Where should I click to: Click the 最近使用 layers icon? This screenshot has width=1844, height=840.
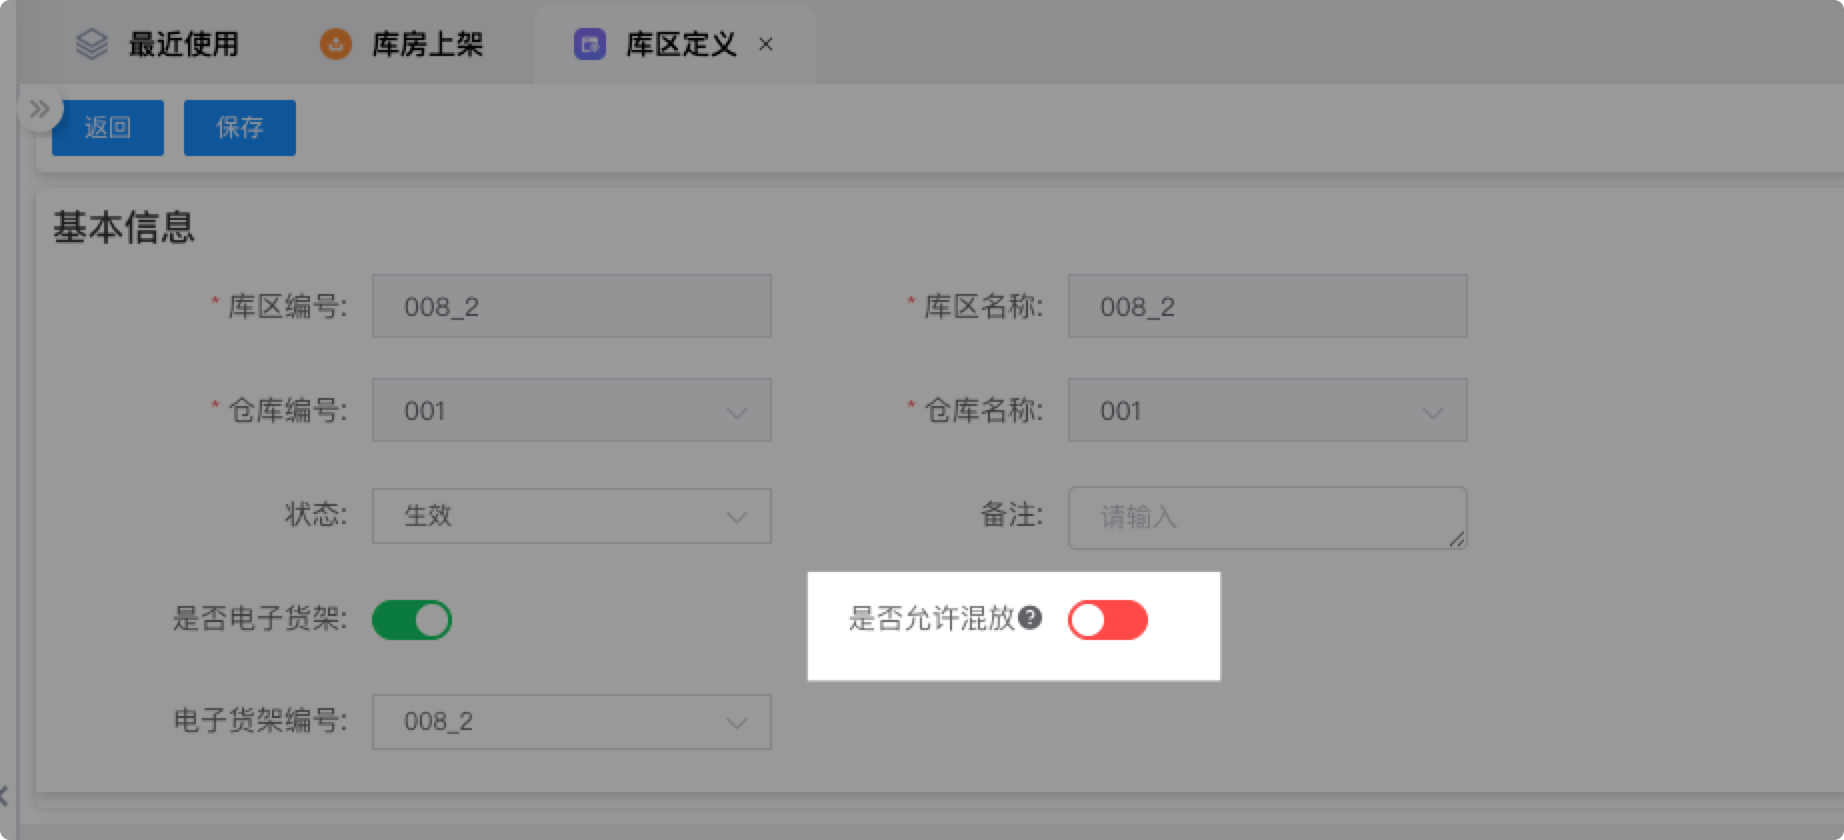(91, 44)
